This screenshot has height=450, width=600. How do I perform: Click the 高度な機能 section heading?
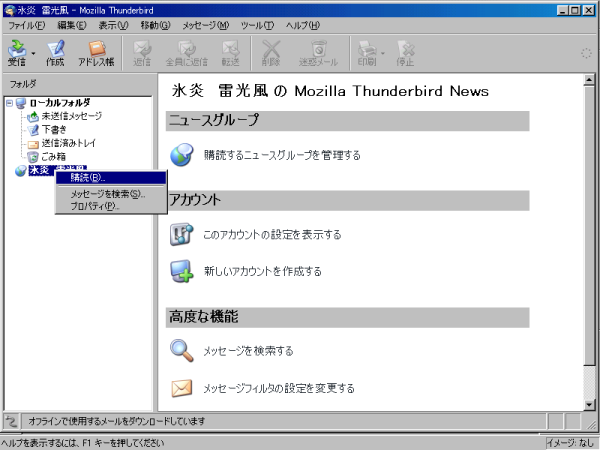pos(347,318)
